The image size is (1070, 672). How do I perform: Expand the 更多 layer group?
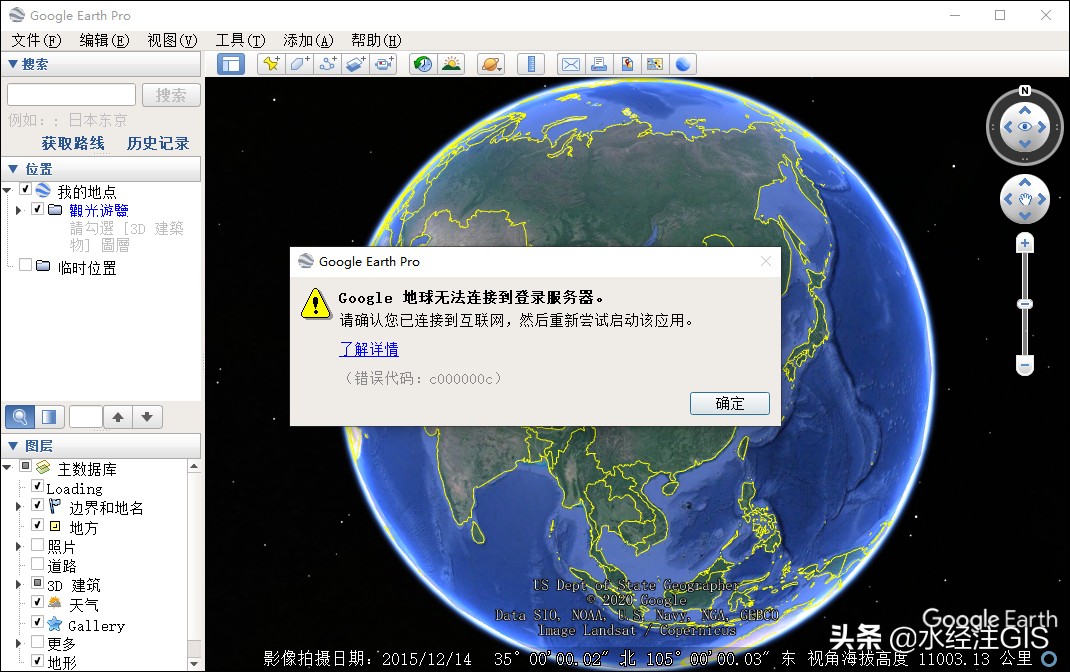pos(19,643)
